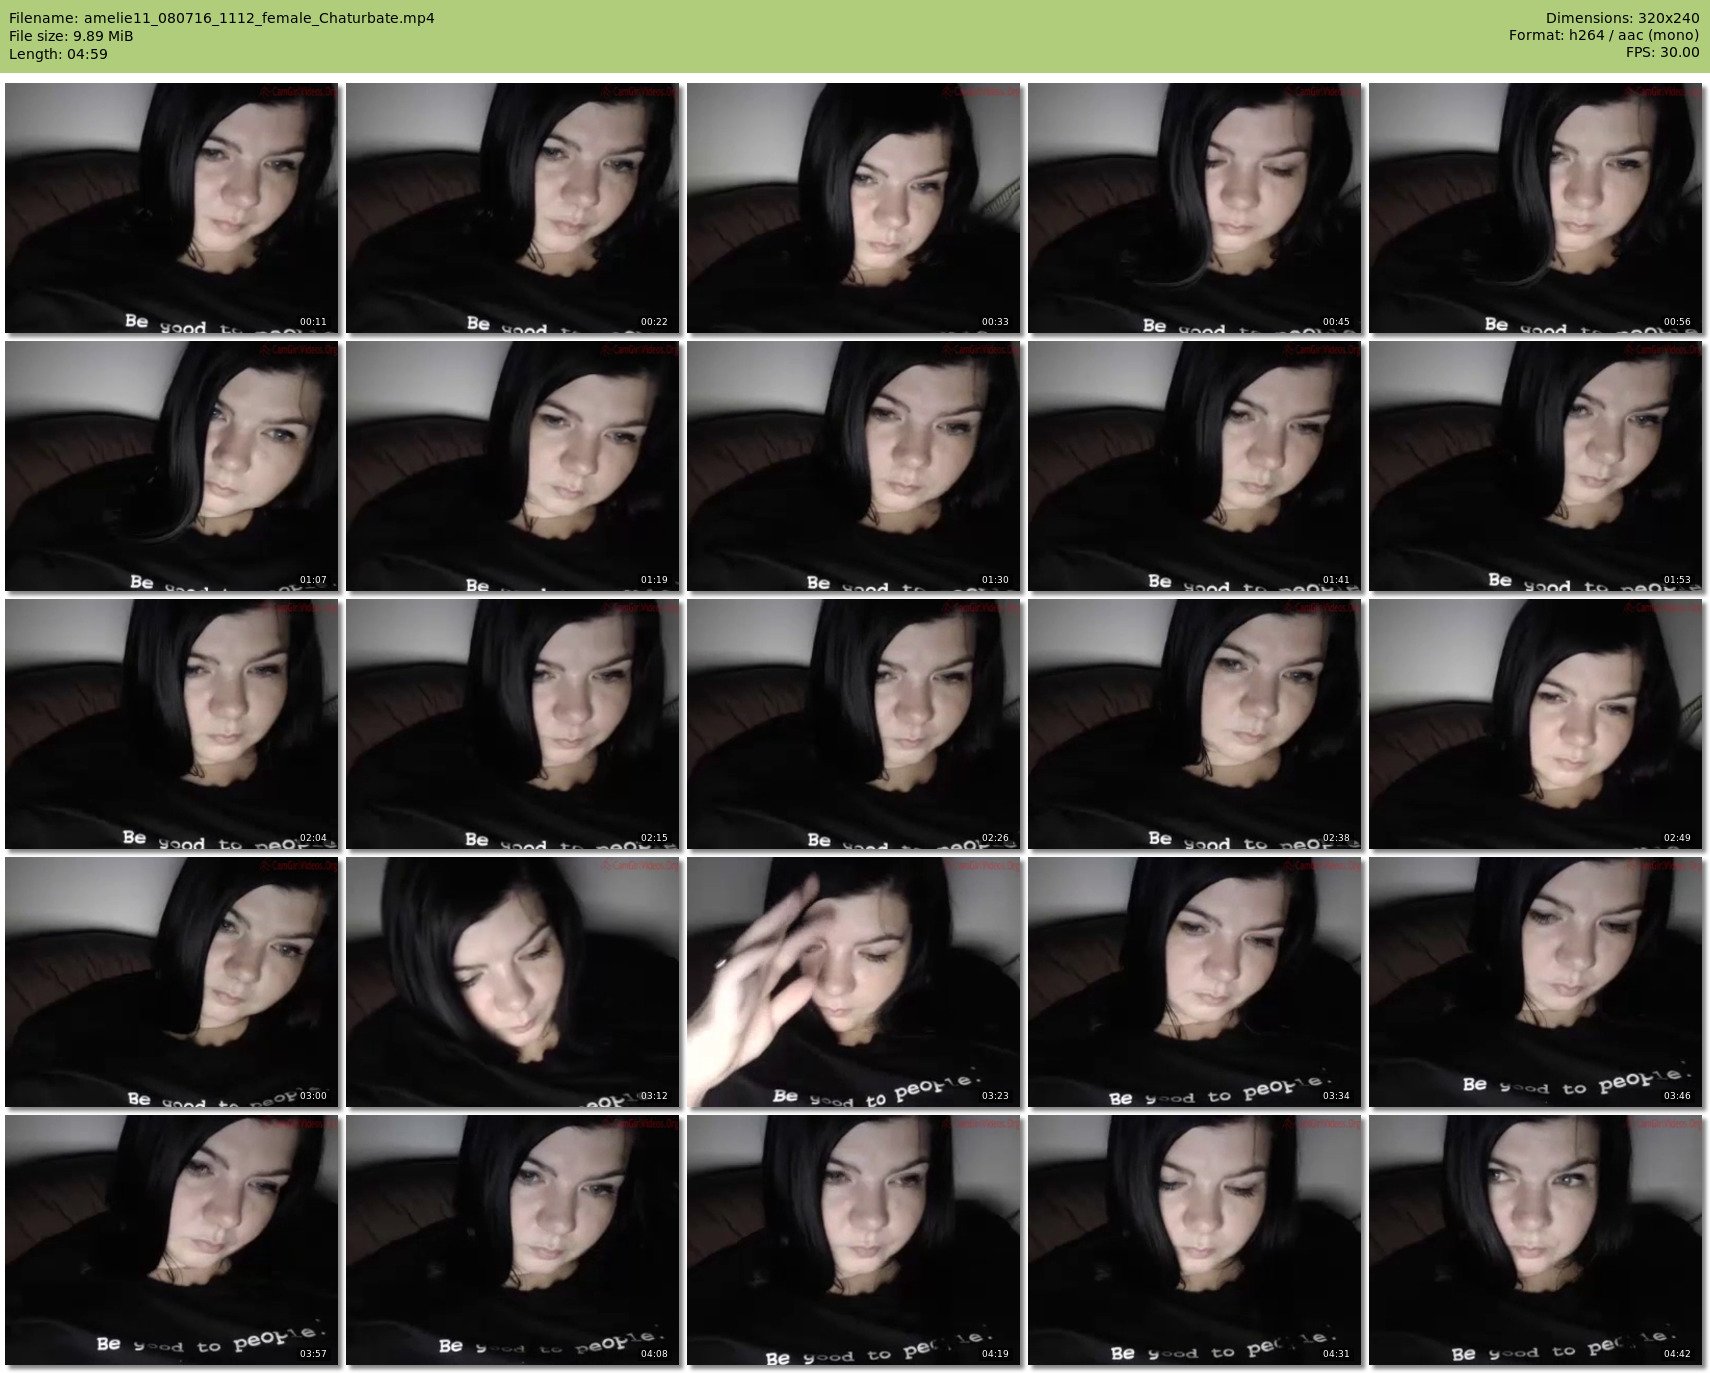The image size is (1710, 1373).
Task: Open the thumbnail timestamped 00:56
Action: point(1535,208)
